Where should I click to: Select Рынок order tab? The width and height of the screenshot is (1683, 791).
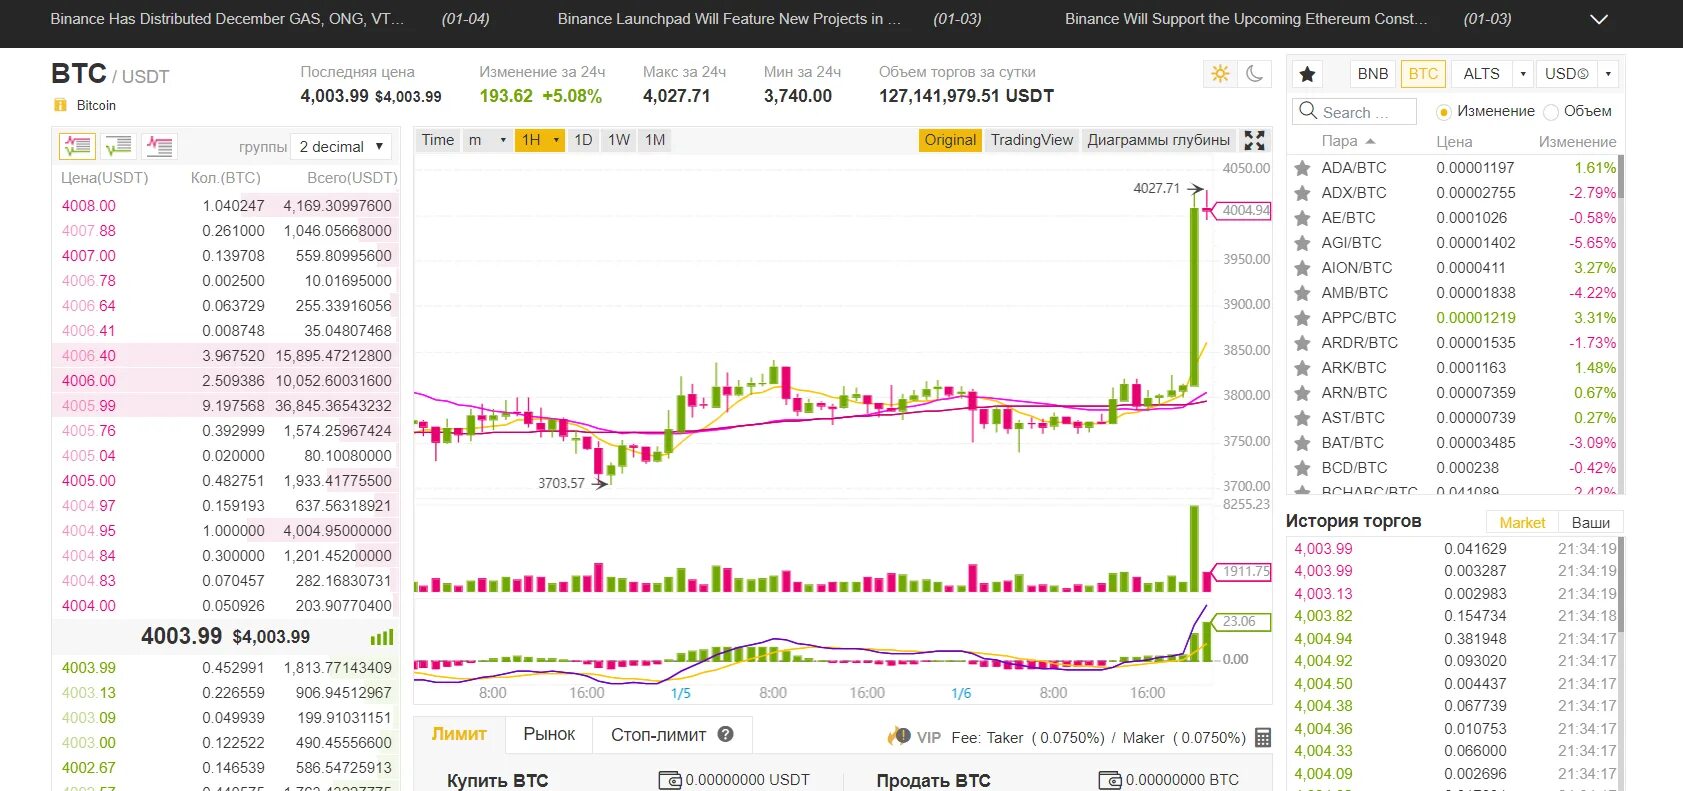pyautogui.click(x=549, y=734)
